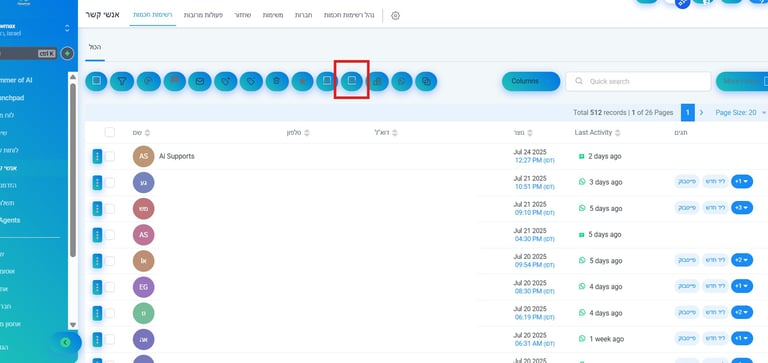The width and height of the screenshot is (768, 363).
Task: Expand +2 tags on 09:54 PM row
Action: [742, 260]
